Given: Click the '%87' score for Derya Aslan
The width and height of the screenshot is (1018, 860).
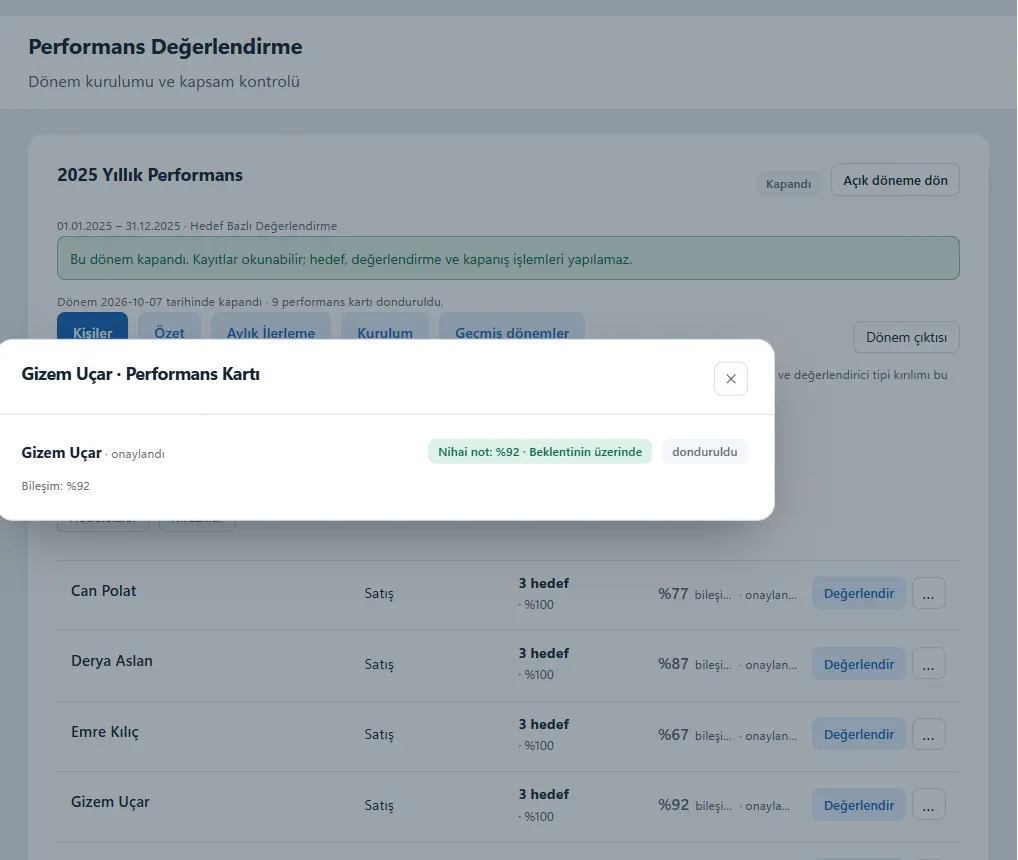Looking at the screenshot, I should (673, 664).
